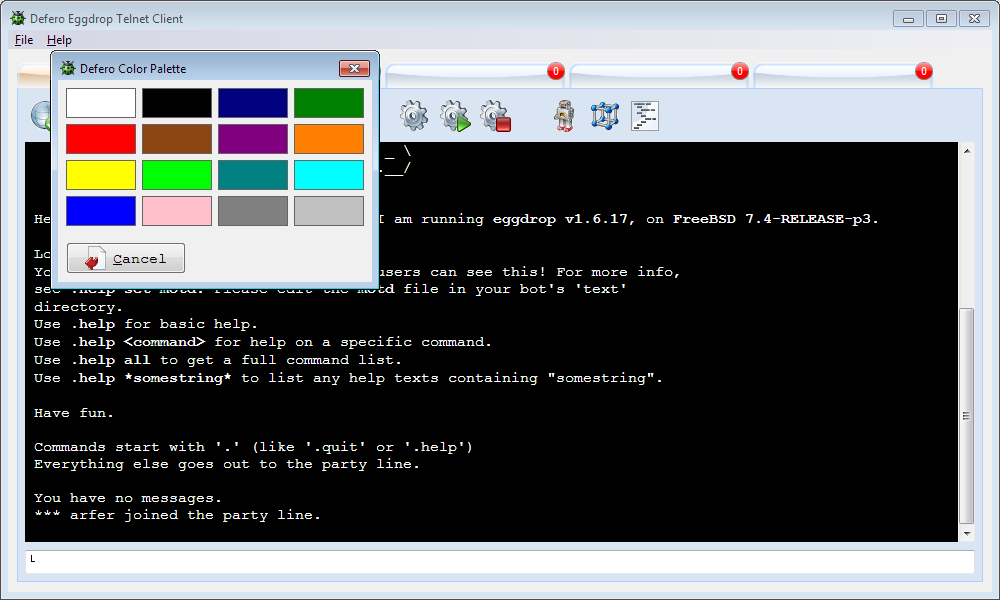Open the File menu
The width and height of the screenshot is (1000, 600).
[x=24, y=40]
